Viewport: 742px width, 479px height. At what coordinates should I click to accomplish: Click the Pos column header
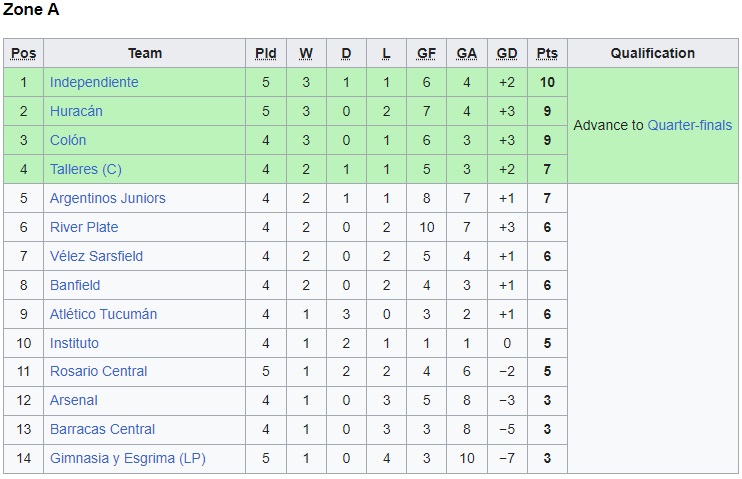pyautogui.click(x=23, y=53)
